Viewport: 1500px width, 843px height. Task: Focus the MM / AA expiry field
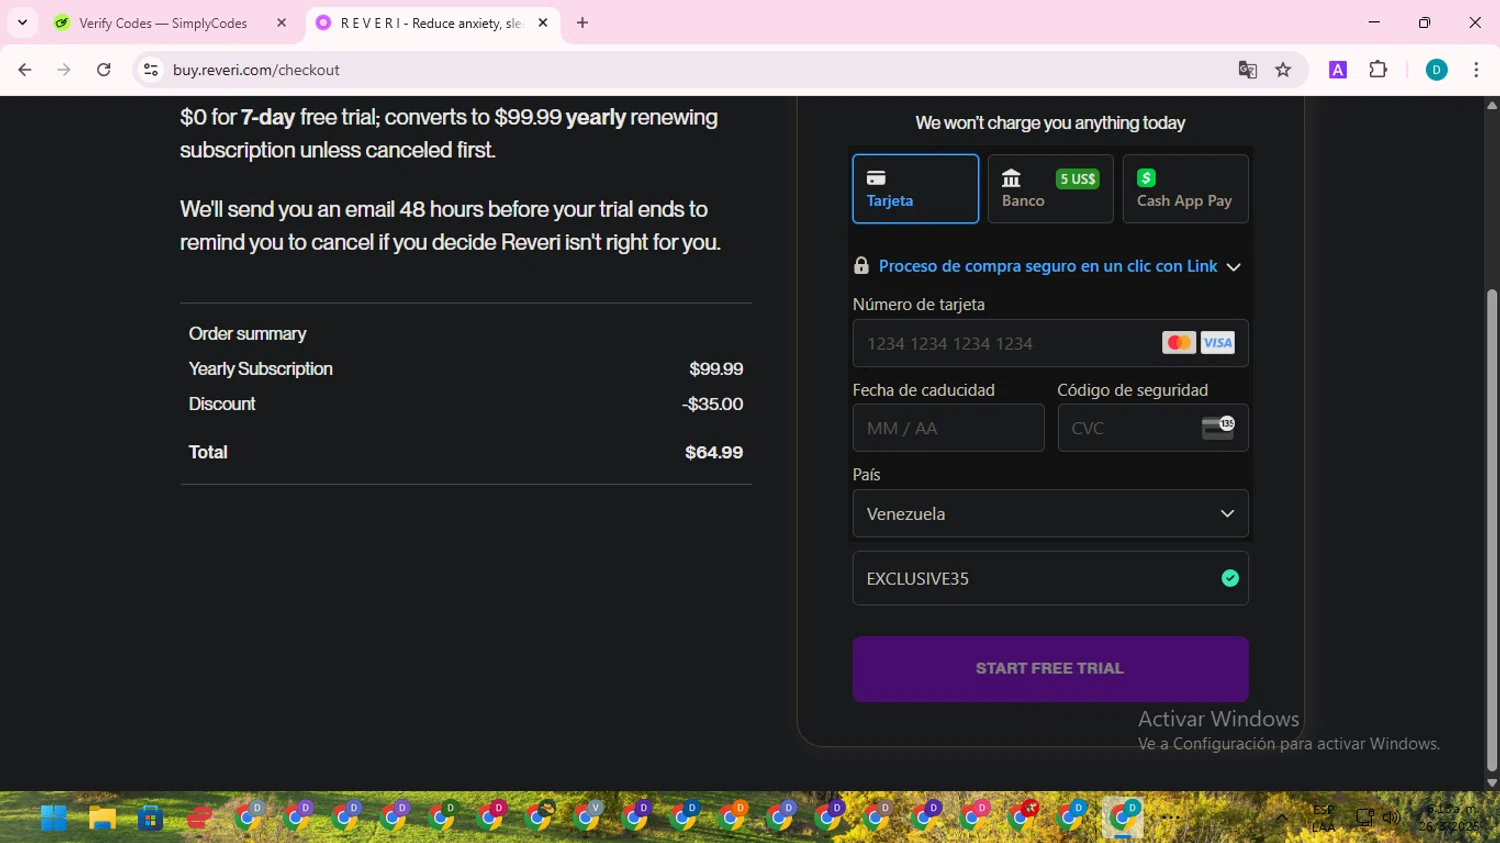click(x=948, y=428)
